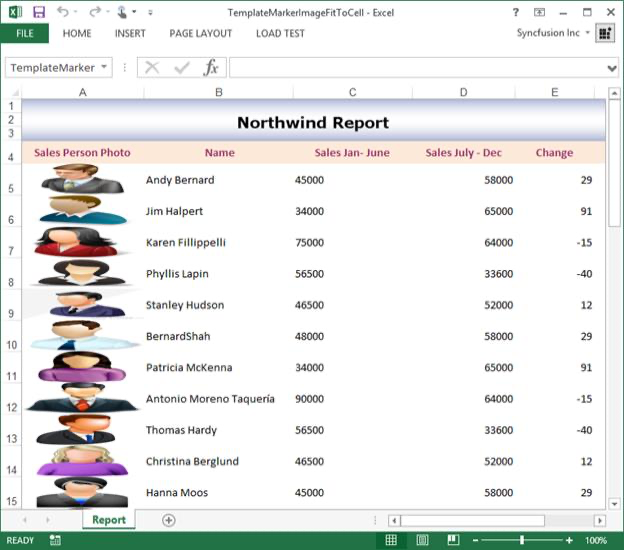Click the 100% zoom level button
The height and width of the screenshot is (550, 624).
(x=596, y=540)
